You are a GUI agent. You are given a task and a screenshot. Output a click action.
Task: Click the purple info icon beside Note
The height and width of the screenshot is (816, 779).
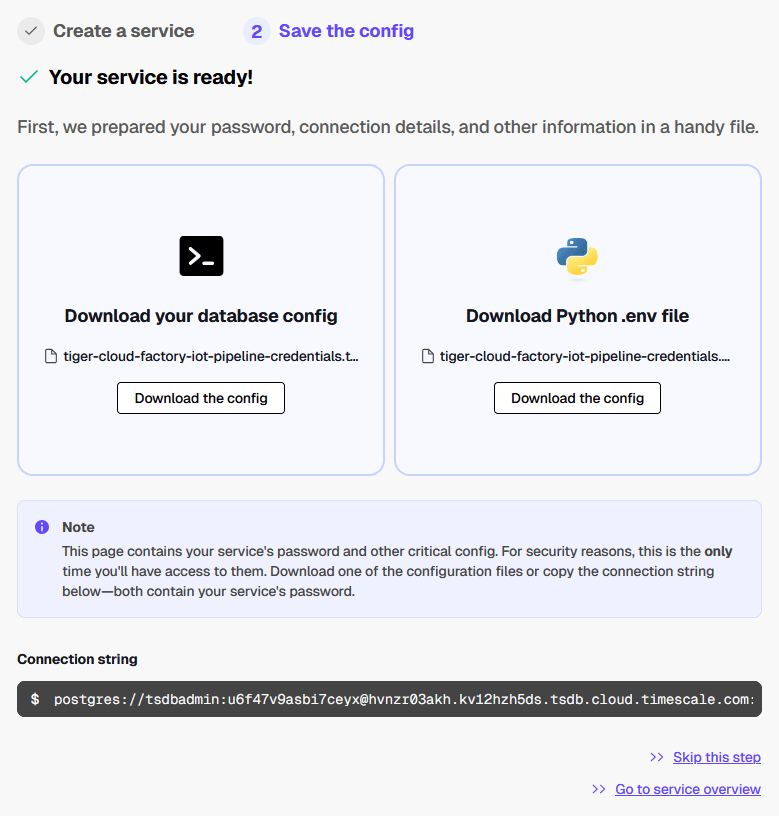click(42, 527)
